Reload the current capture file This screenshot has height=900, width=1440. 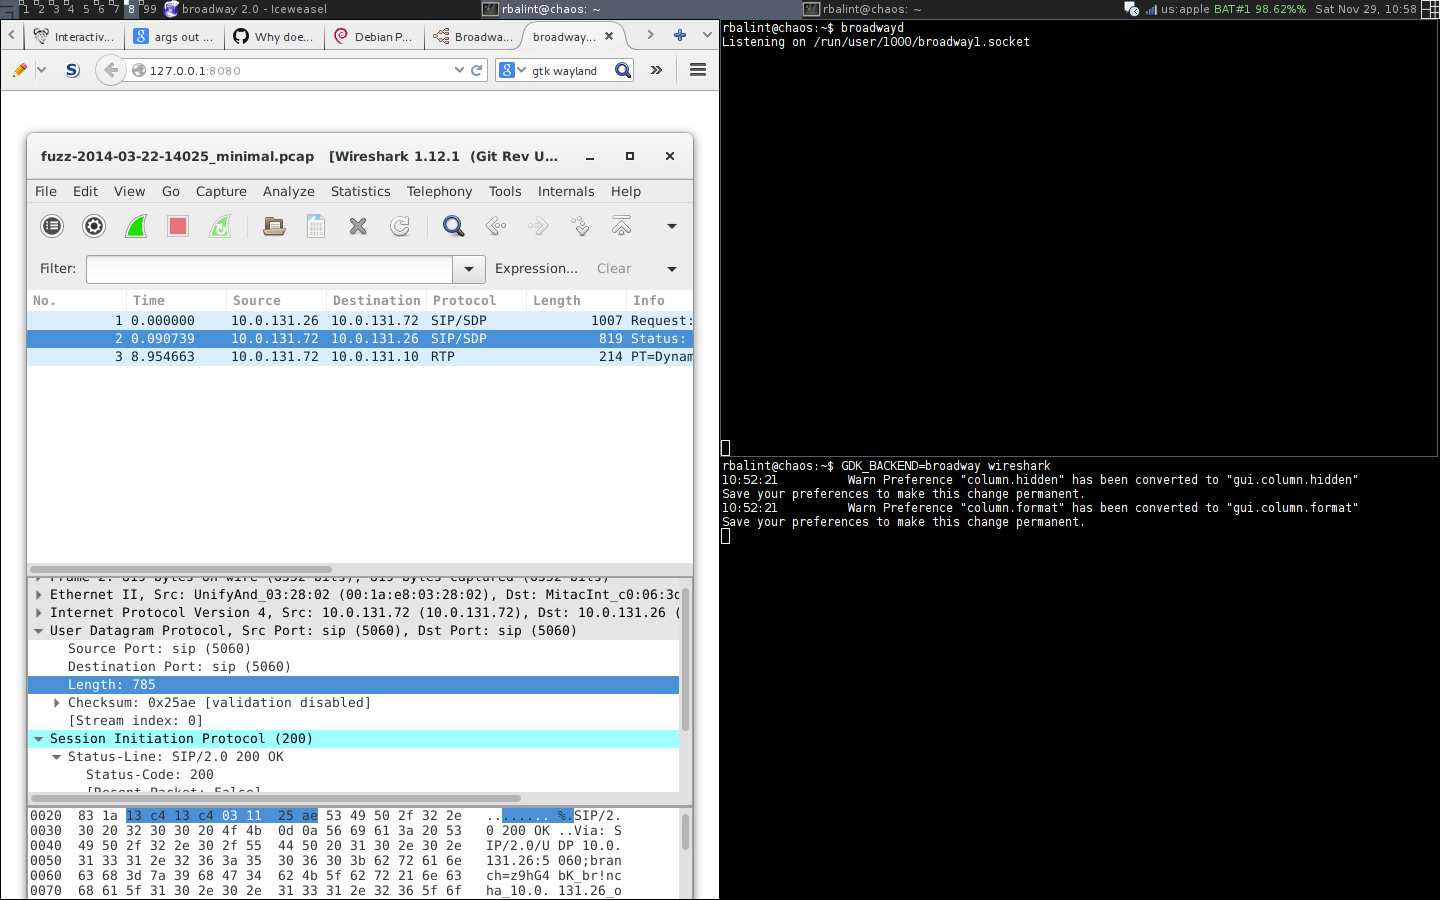(x=400, y=226)
